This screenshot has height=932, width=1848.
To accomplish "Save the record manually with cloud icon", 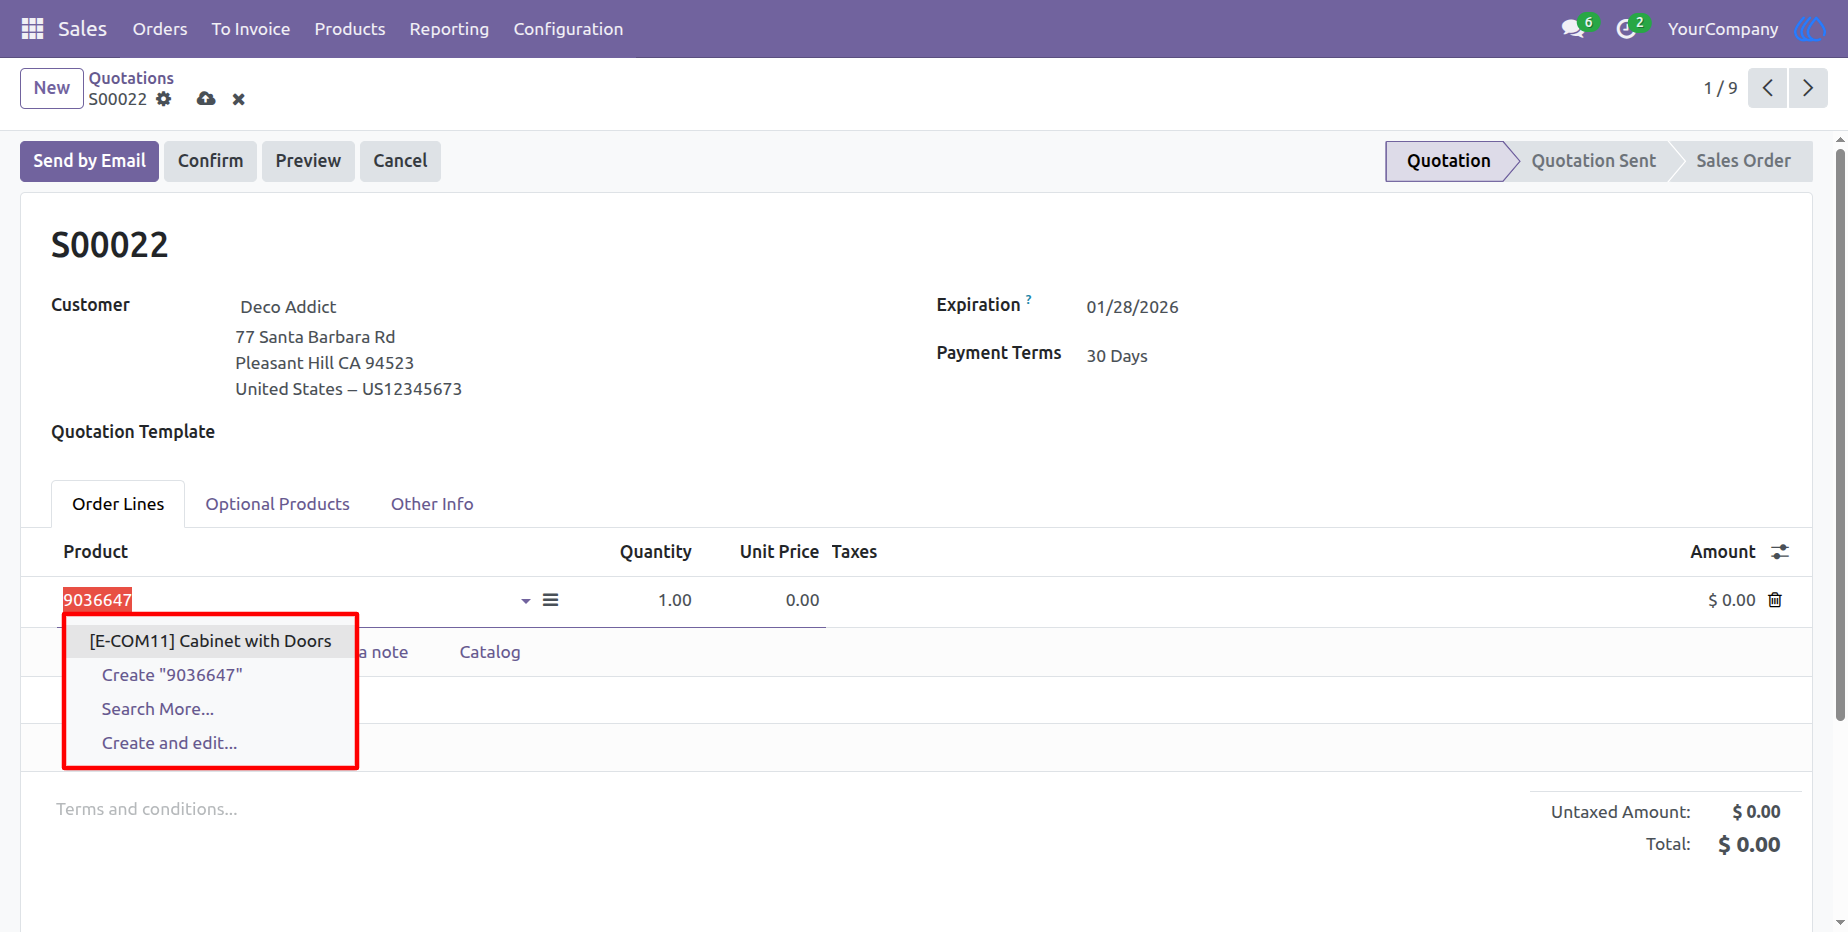I will click(x=206, y=99).
